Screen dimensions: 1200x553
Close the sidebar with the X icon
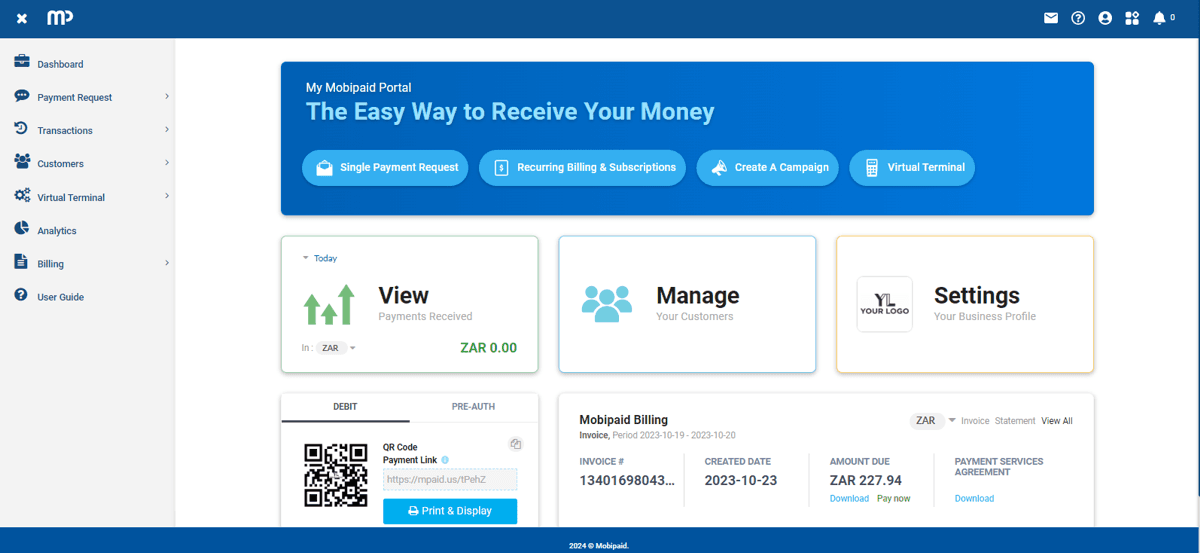(x=22, y=19)
